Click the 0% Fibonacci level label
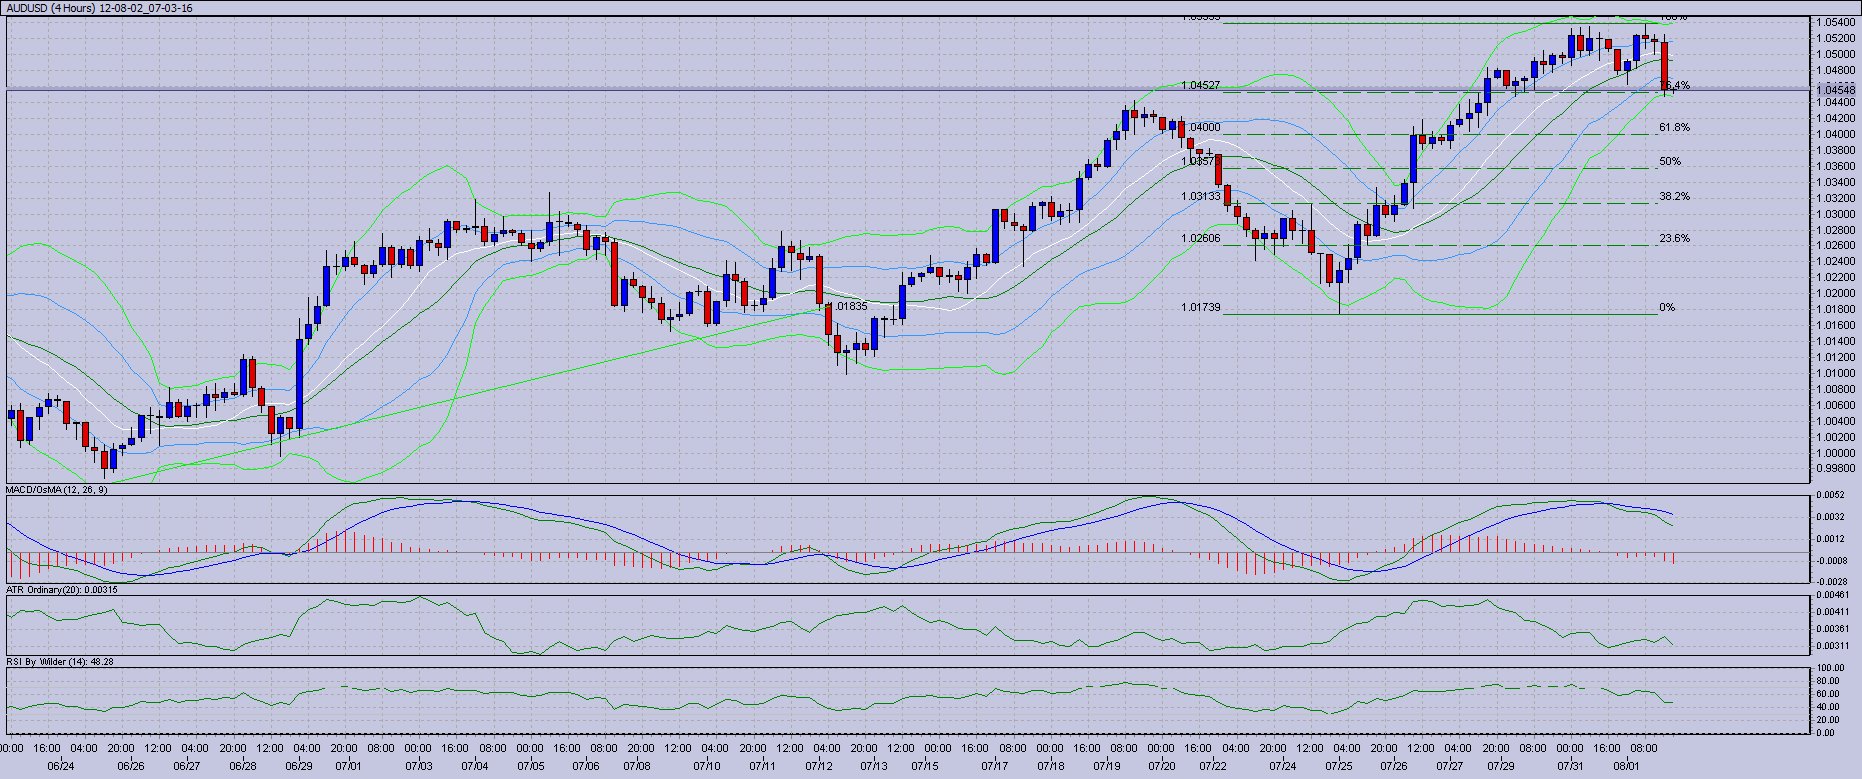The image size is (1862, 779). 1666,308
